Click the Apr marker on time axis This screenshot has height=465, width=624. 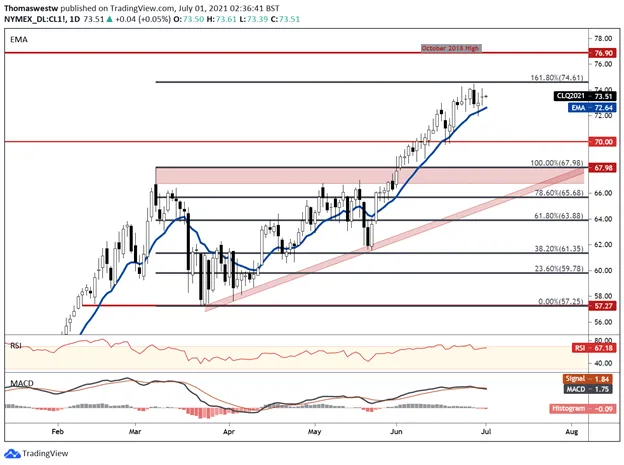[x=229, y=432]
